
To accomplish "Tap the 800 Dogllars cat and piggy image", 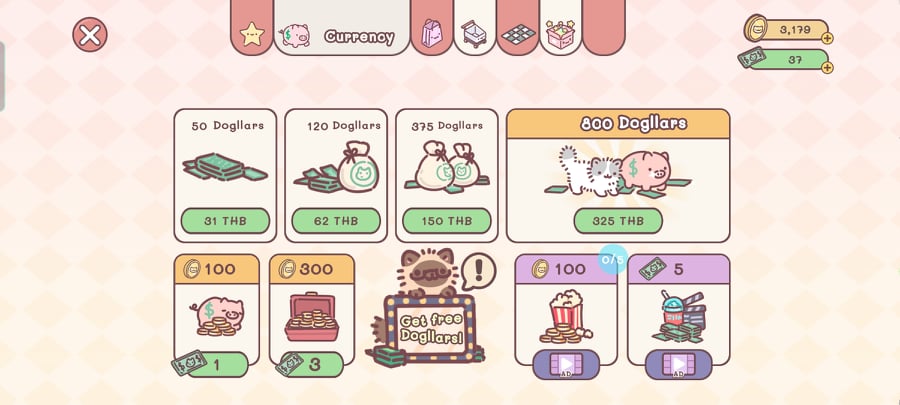I will [618, 172].
